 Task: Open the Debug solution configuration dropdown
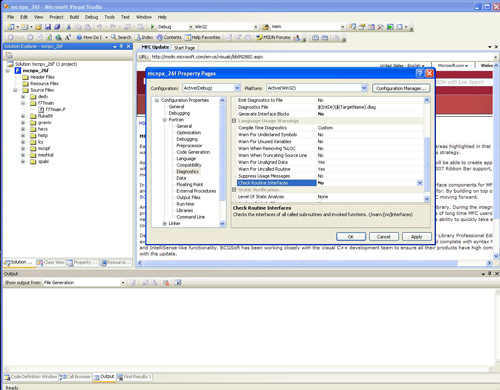pos(191,27)
